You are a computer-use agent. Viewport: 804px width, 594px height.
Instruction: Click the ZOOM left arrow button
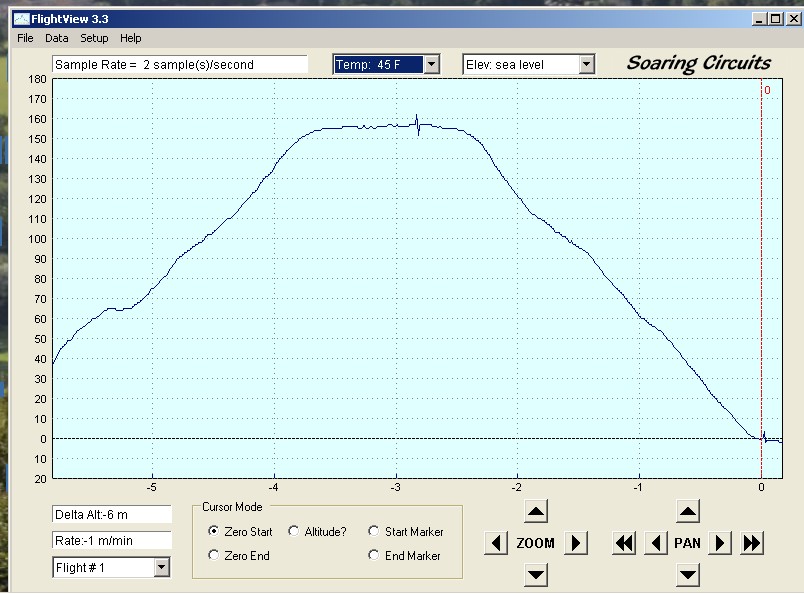(496, 543)
